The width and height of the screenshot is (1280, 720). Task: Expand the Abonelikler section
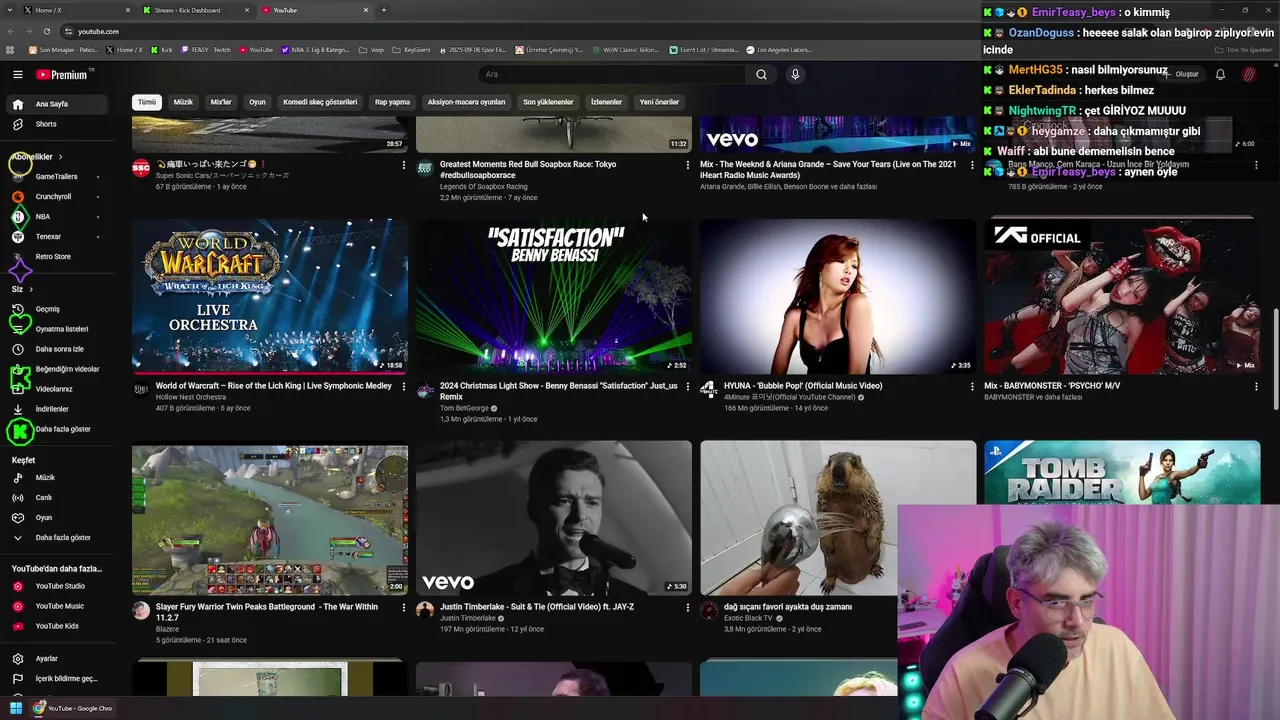pyautogui.click(x=37, y=157)
